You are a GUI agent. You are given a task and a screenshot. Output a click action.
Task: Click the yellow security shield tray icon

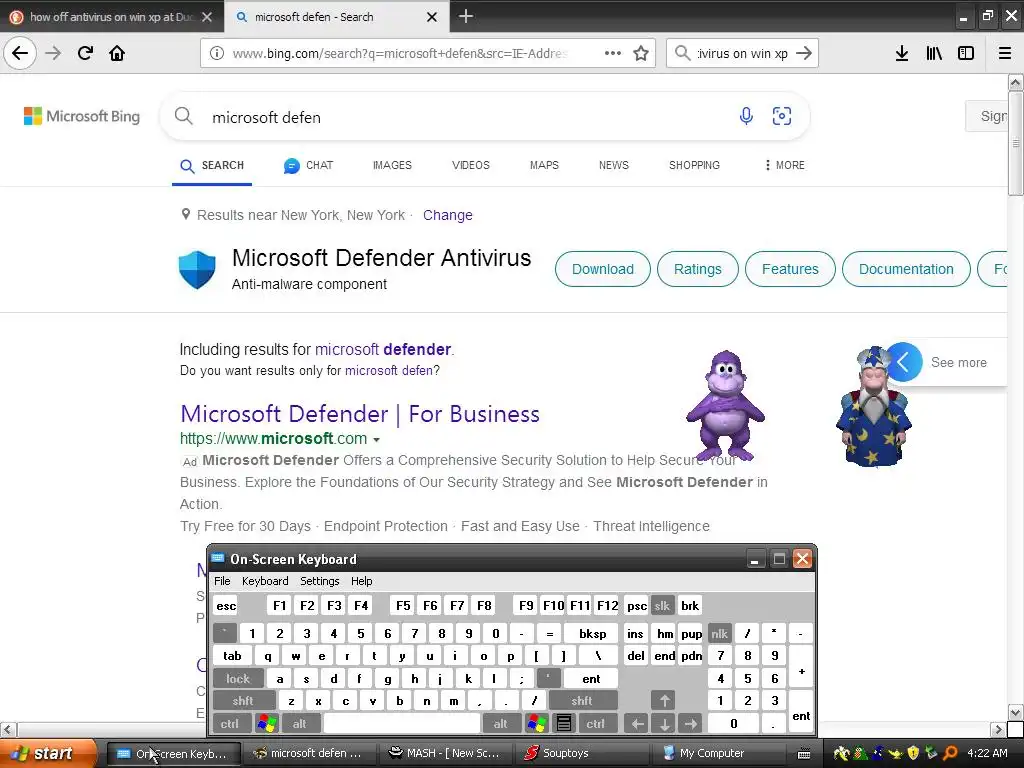pyautogui.click(x=913, y=753)
